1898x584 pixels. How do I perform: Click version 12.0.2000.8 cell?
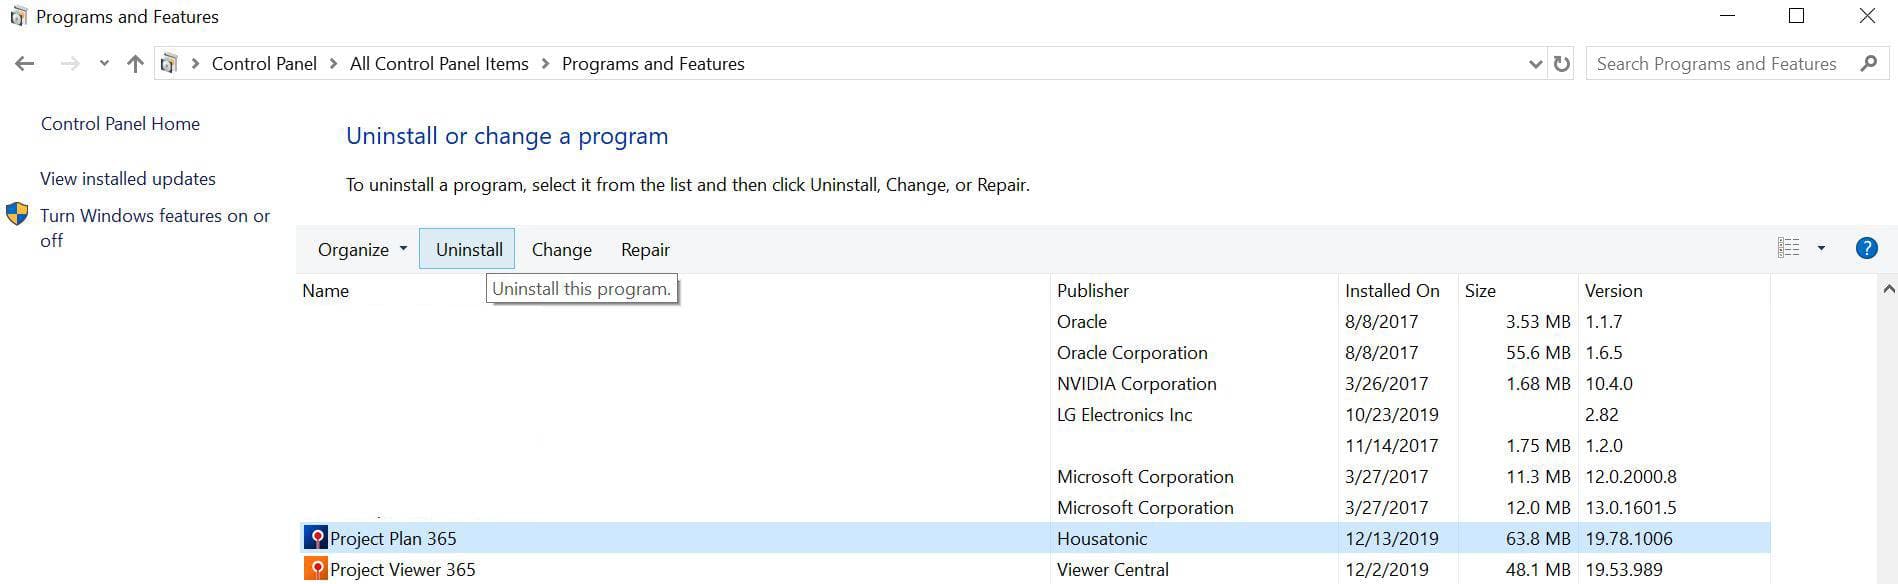point(1631,477)
